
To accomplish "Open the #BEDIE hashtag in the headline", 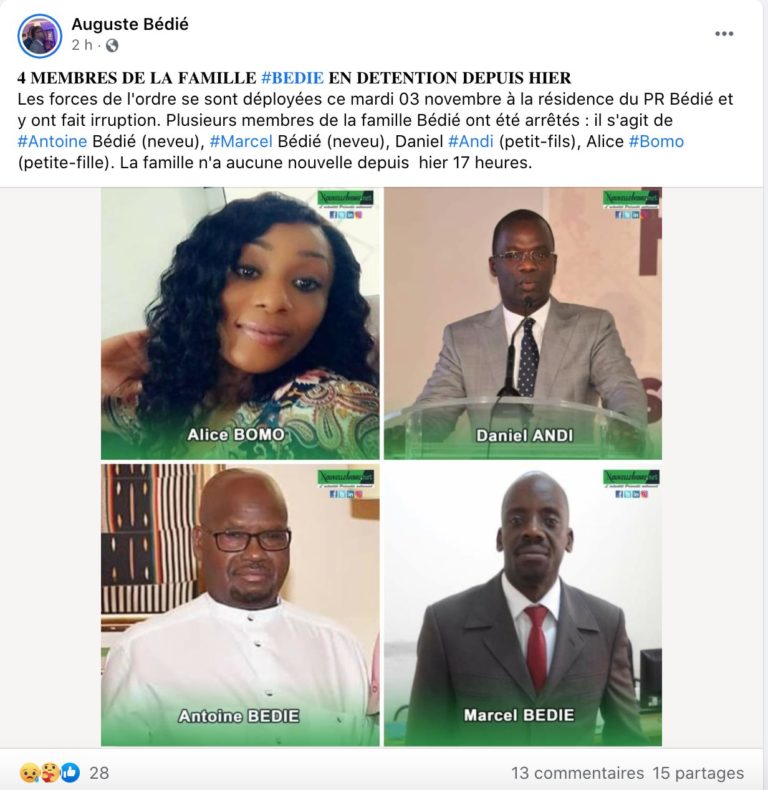I will click(x=292, y=78).
